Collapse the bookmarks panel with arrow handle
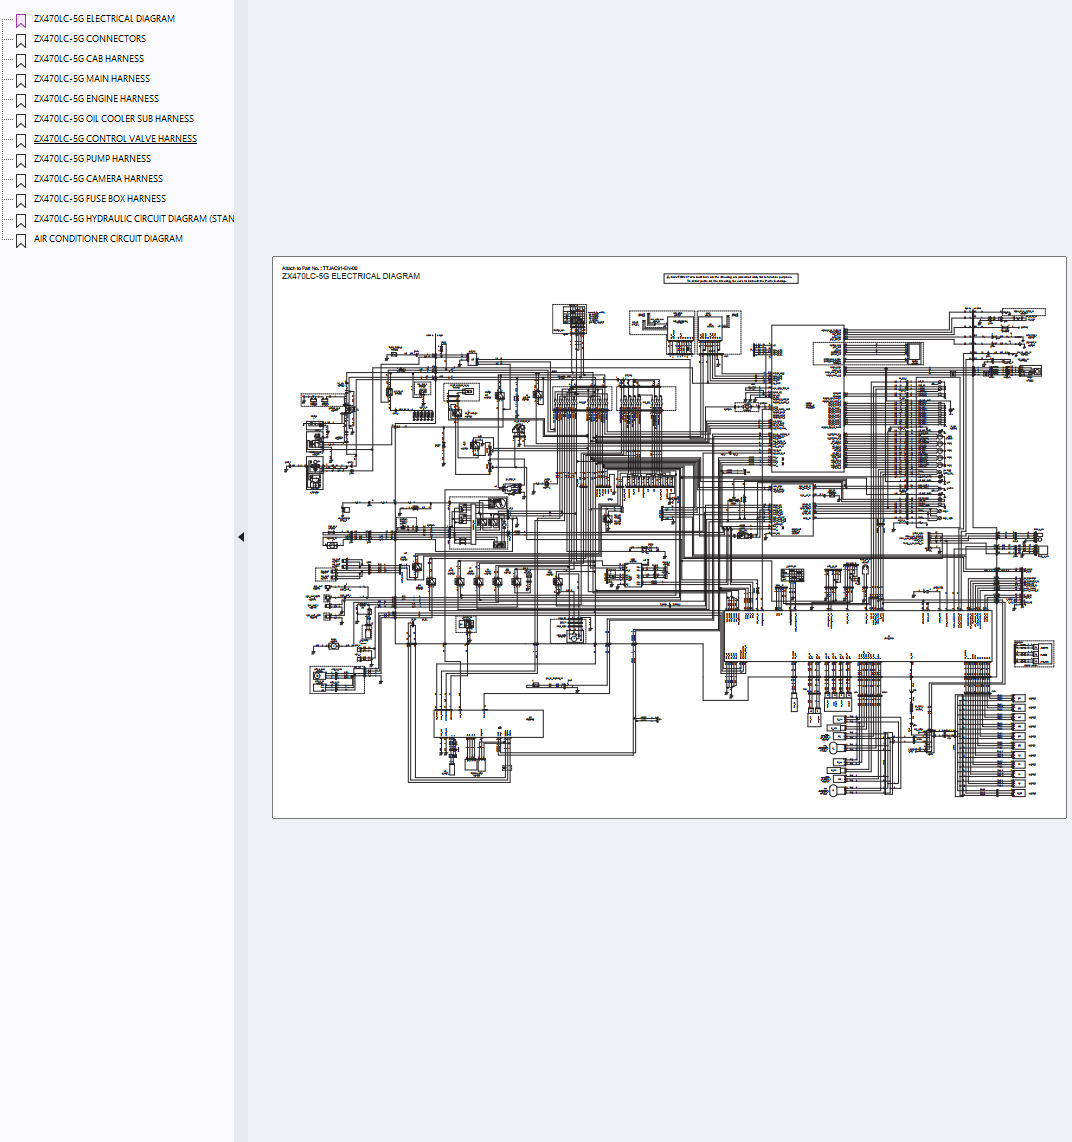The height and width of the screenshot is (1142, 1072). (x=241, y=537)
